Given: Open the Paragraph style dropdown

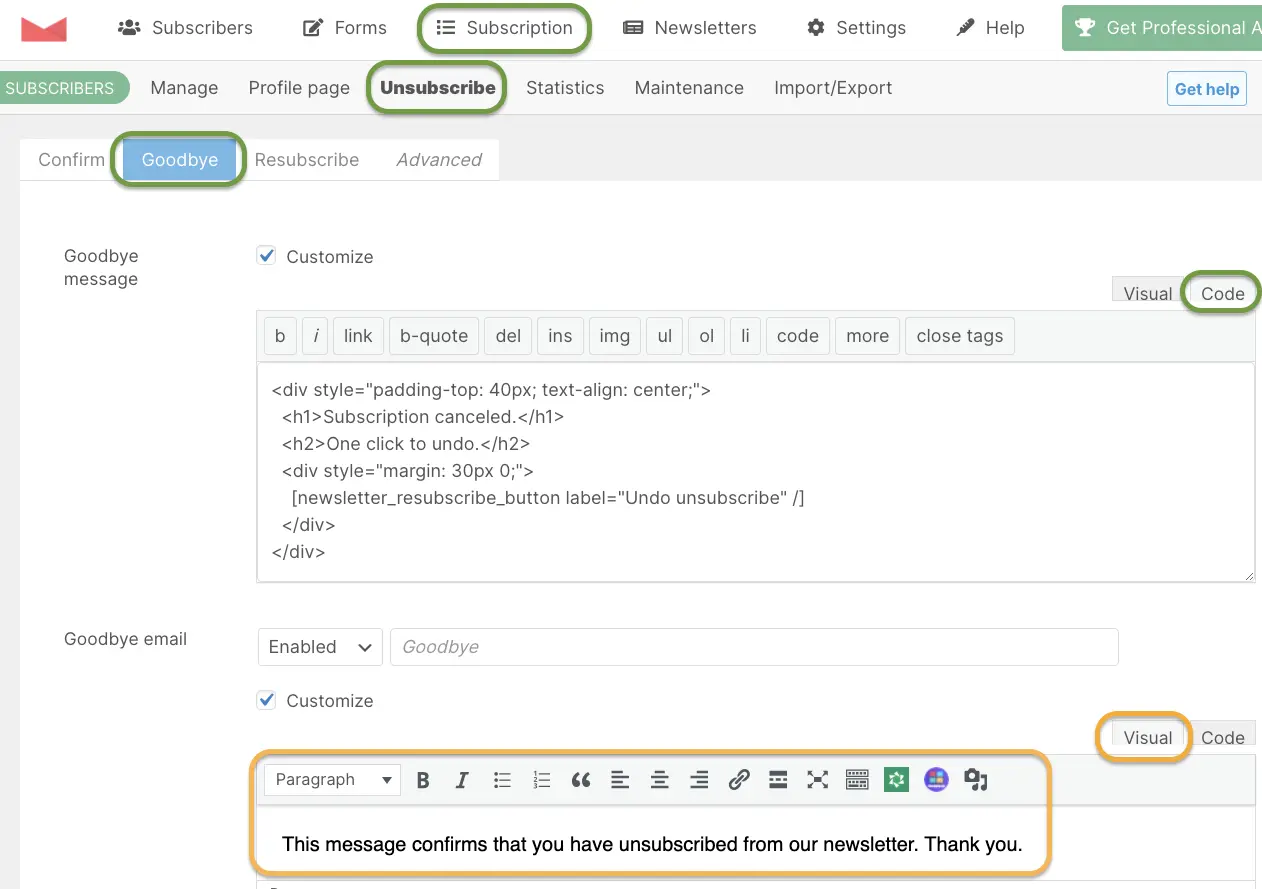Looking at the screenshot, I should click(331, 779).
